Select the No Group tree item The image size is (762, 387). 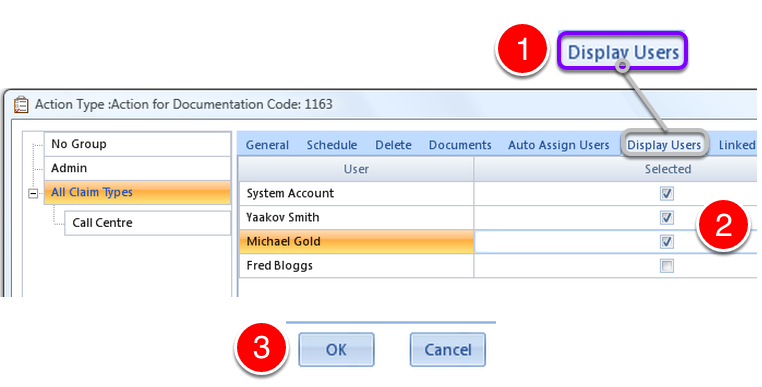click(x=138, y=144)
